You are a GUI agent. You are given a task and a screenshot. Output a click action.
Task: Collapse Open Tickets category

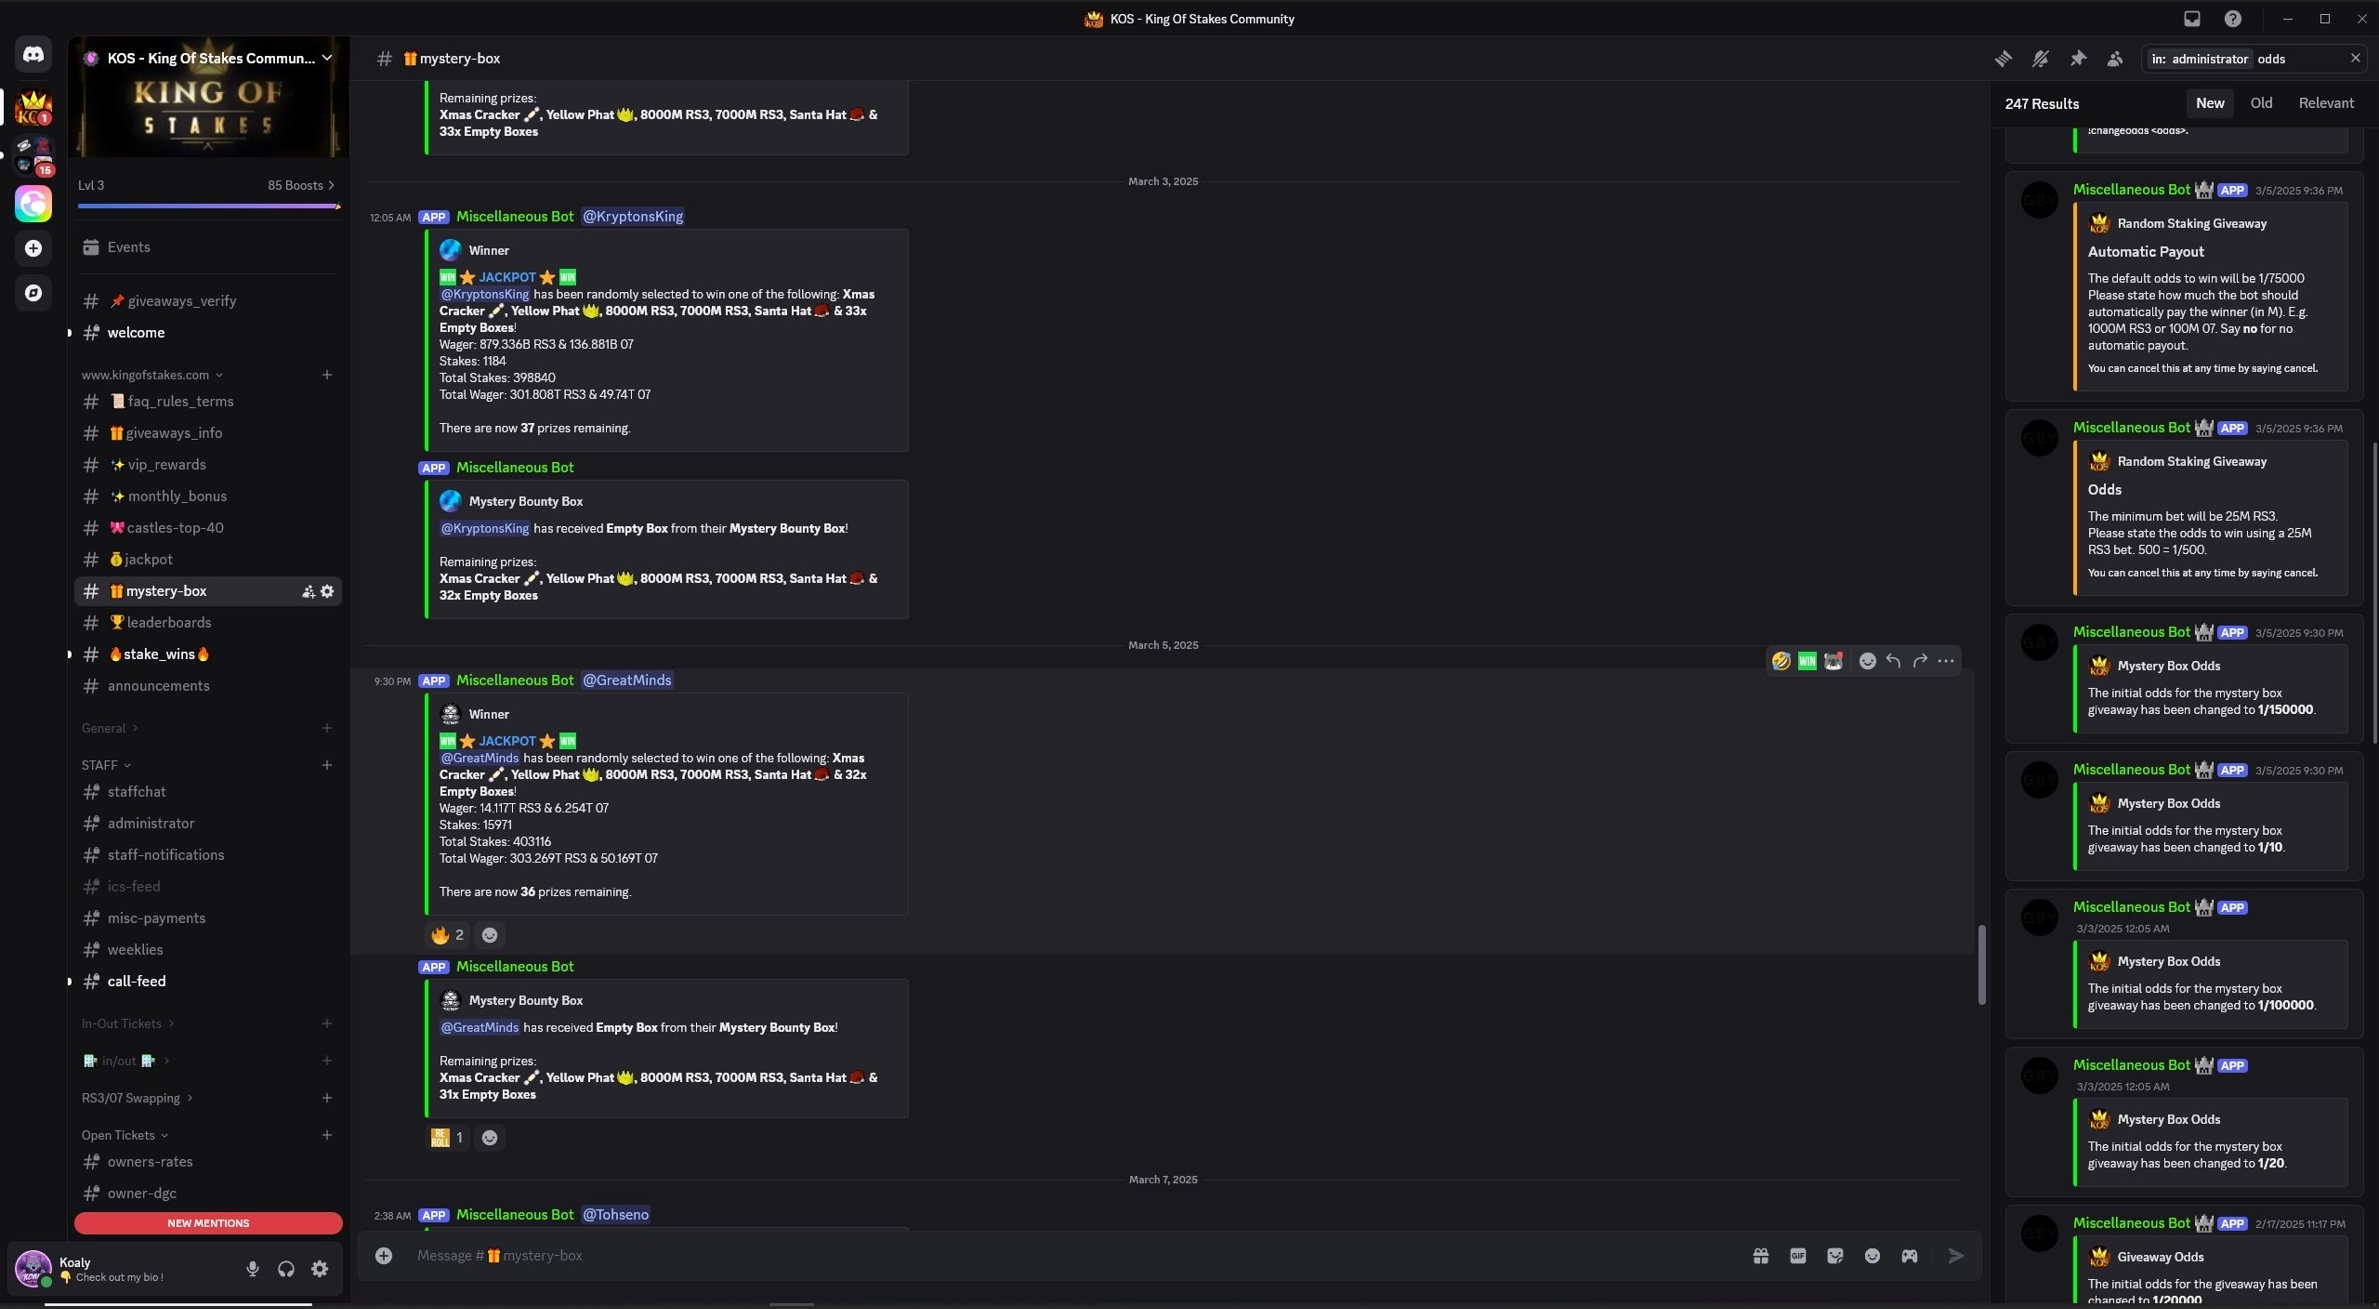[125, 1135]
